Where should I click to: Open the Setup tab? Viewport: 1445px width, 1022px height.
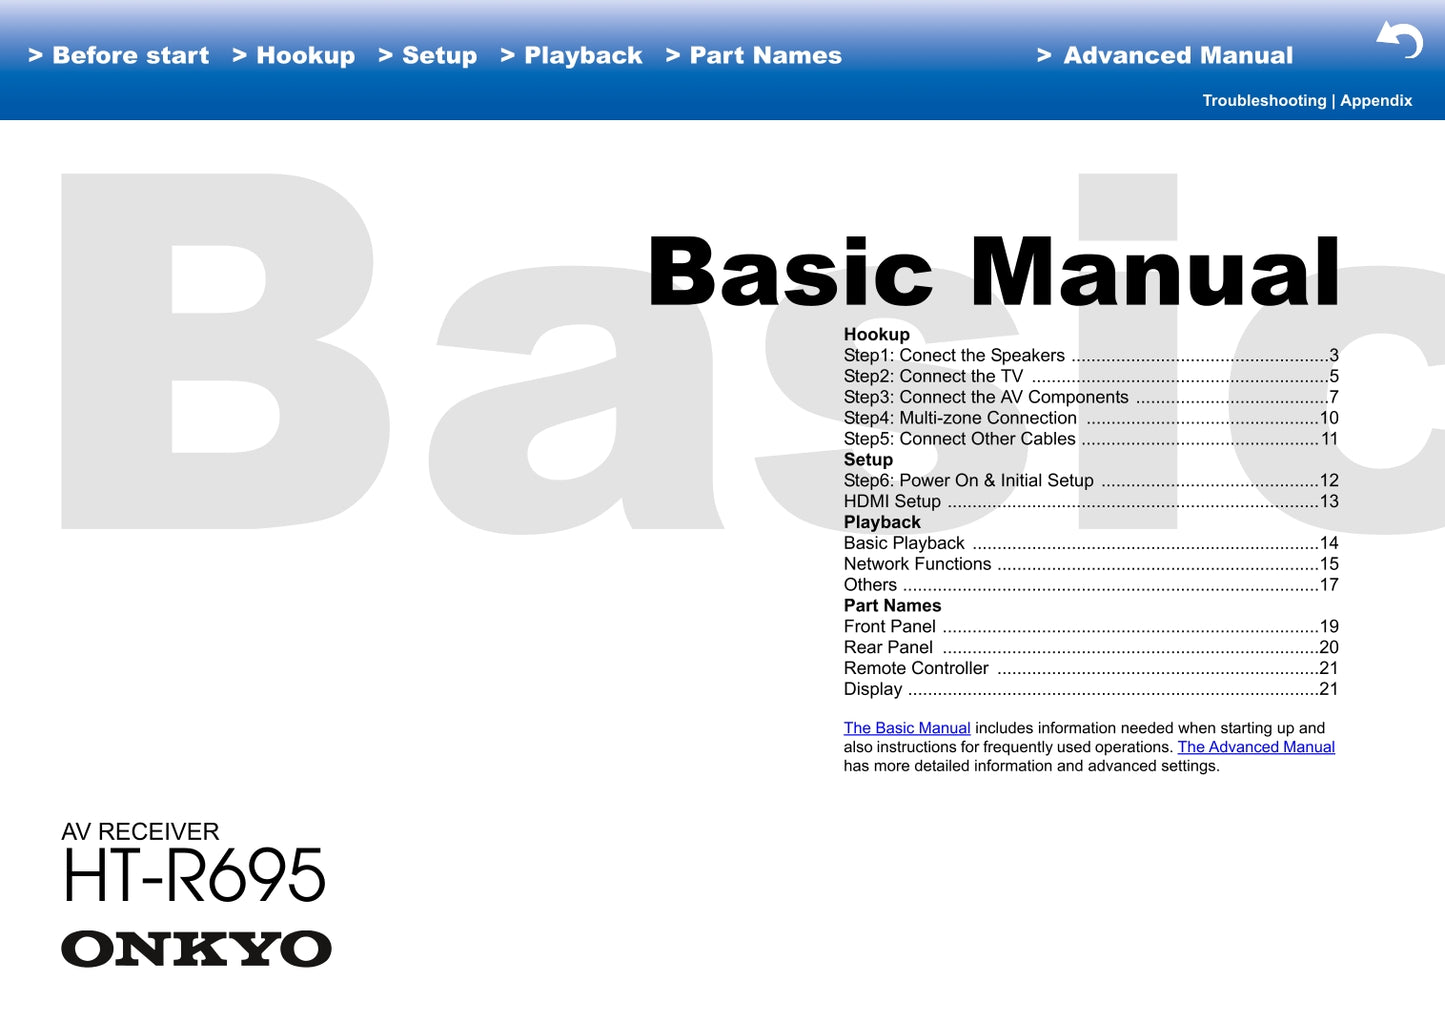coord(428,56)
